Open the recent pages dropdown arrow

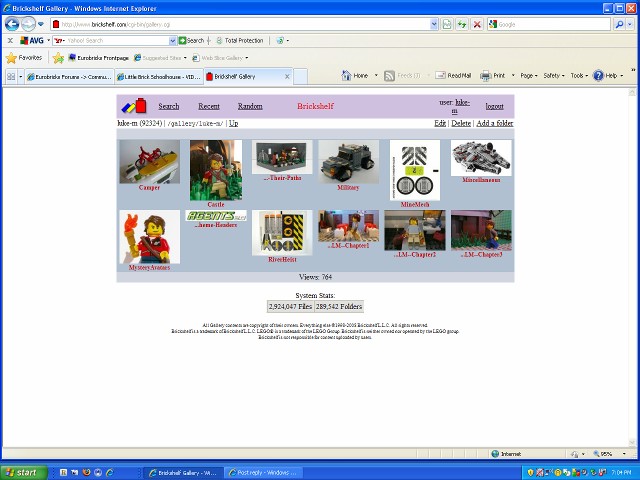[41, 24]
